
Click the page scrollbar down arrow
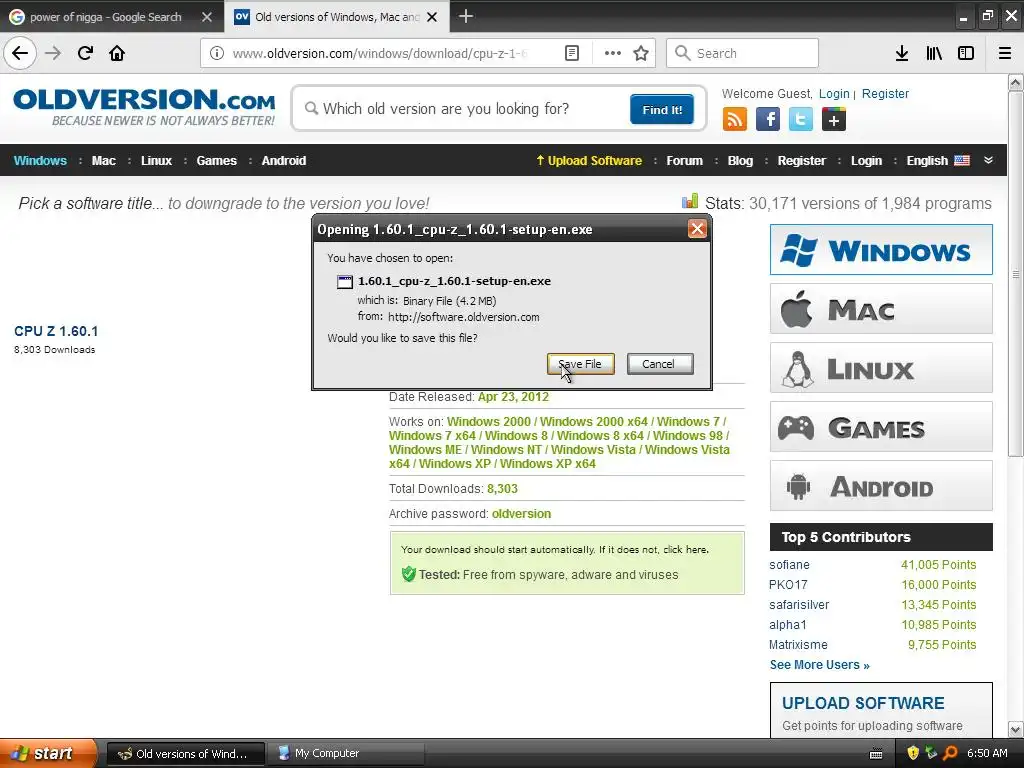[x=1016, y=729]
